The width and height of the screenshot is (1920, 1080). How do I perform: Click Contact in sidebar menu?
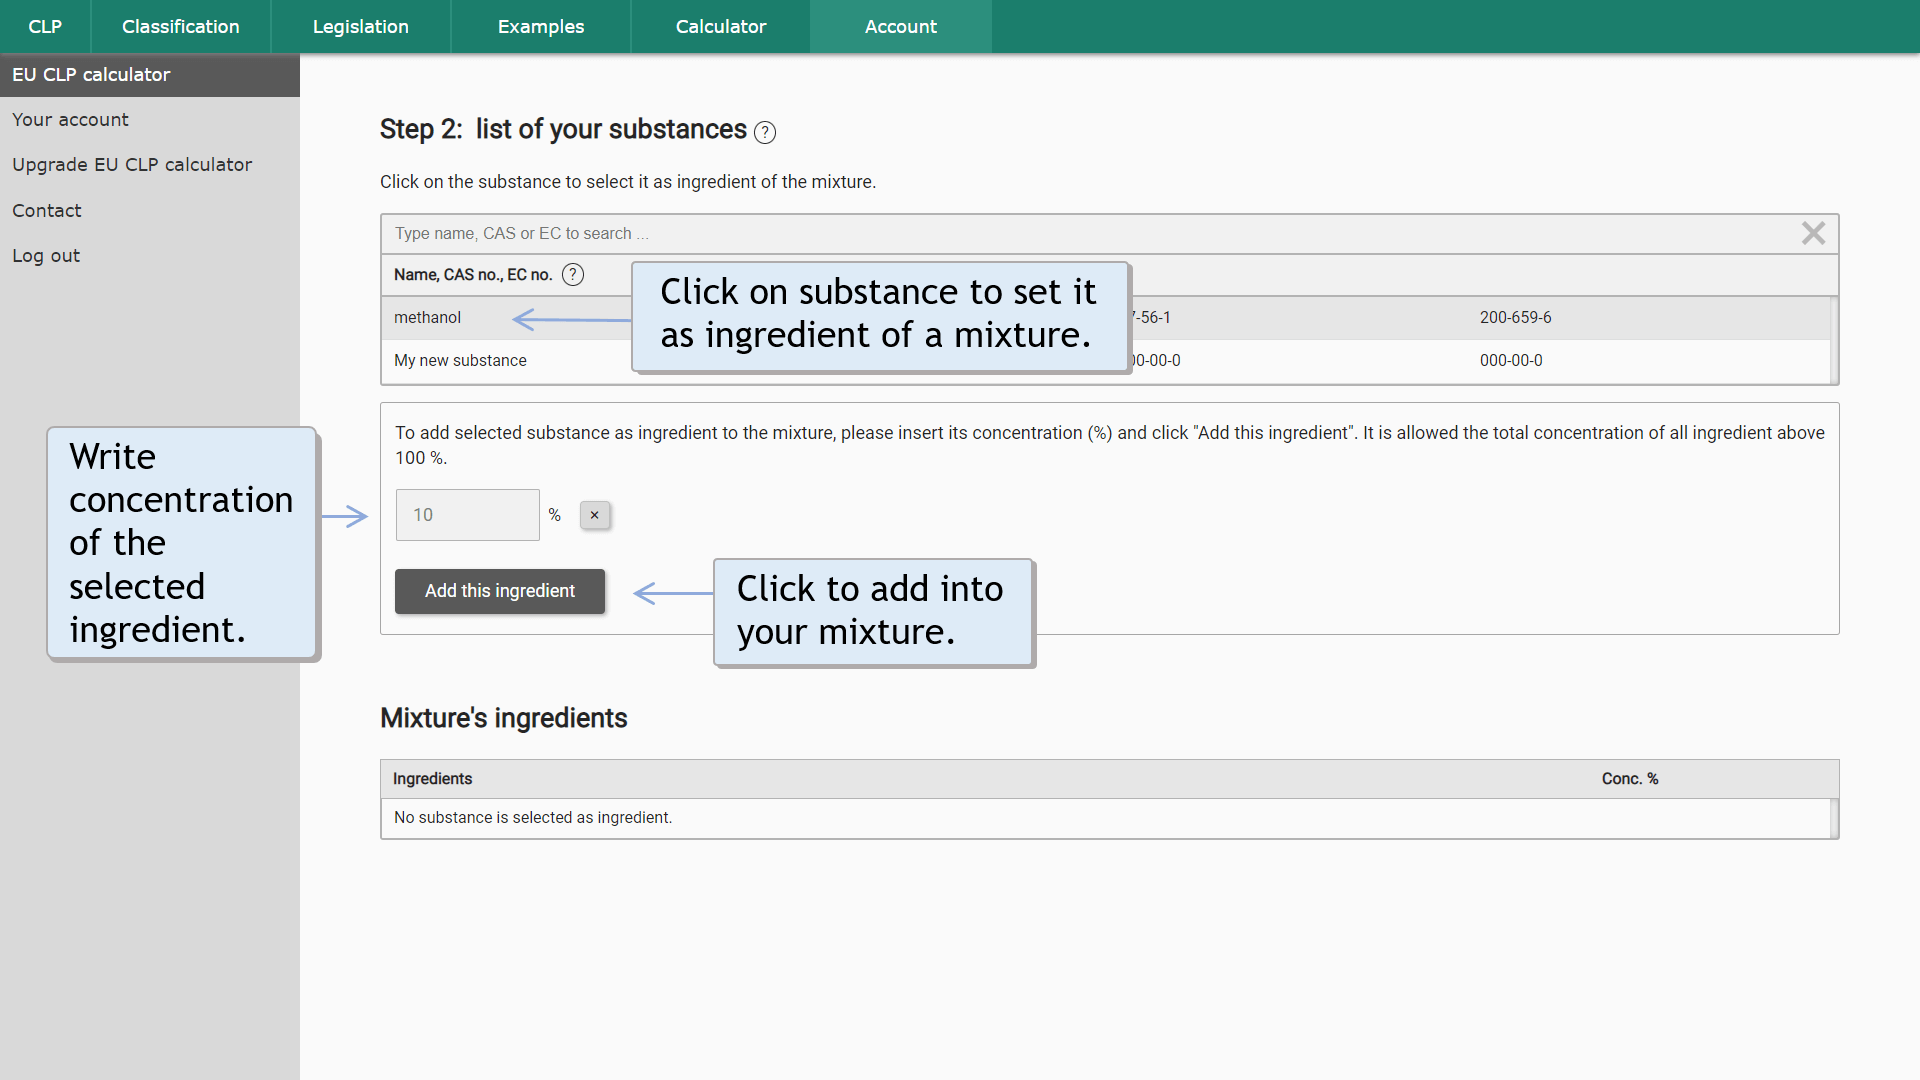pyautogui.click(x=47, y=211)
